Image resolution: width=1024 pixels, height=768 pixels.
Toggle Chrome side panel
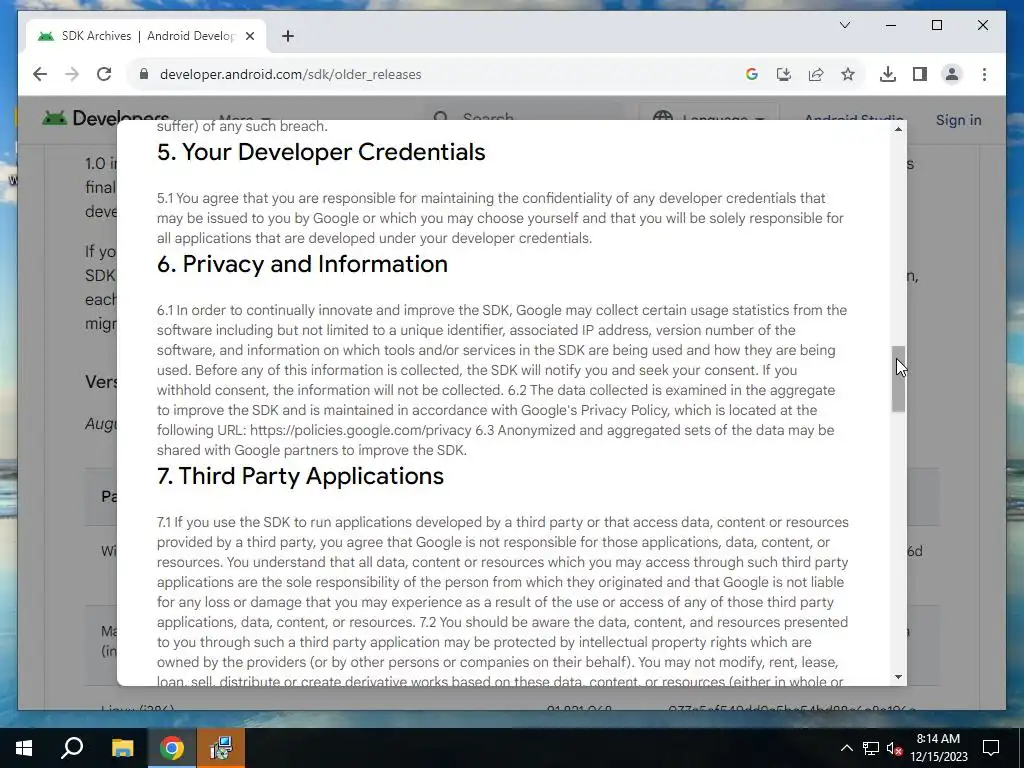pyautogui.click(x=920, y=74)
